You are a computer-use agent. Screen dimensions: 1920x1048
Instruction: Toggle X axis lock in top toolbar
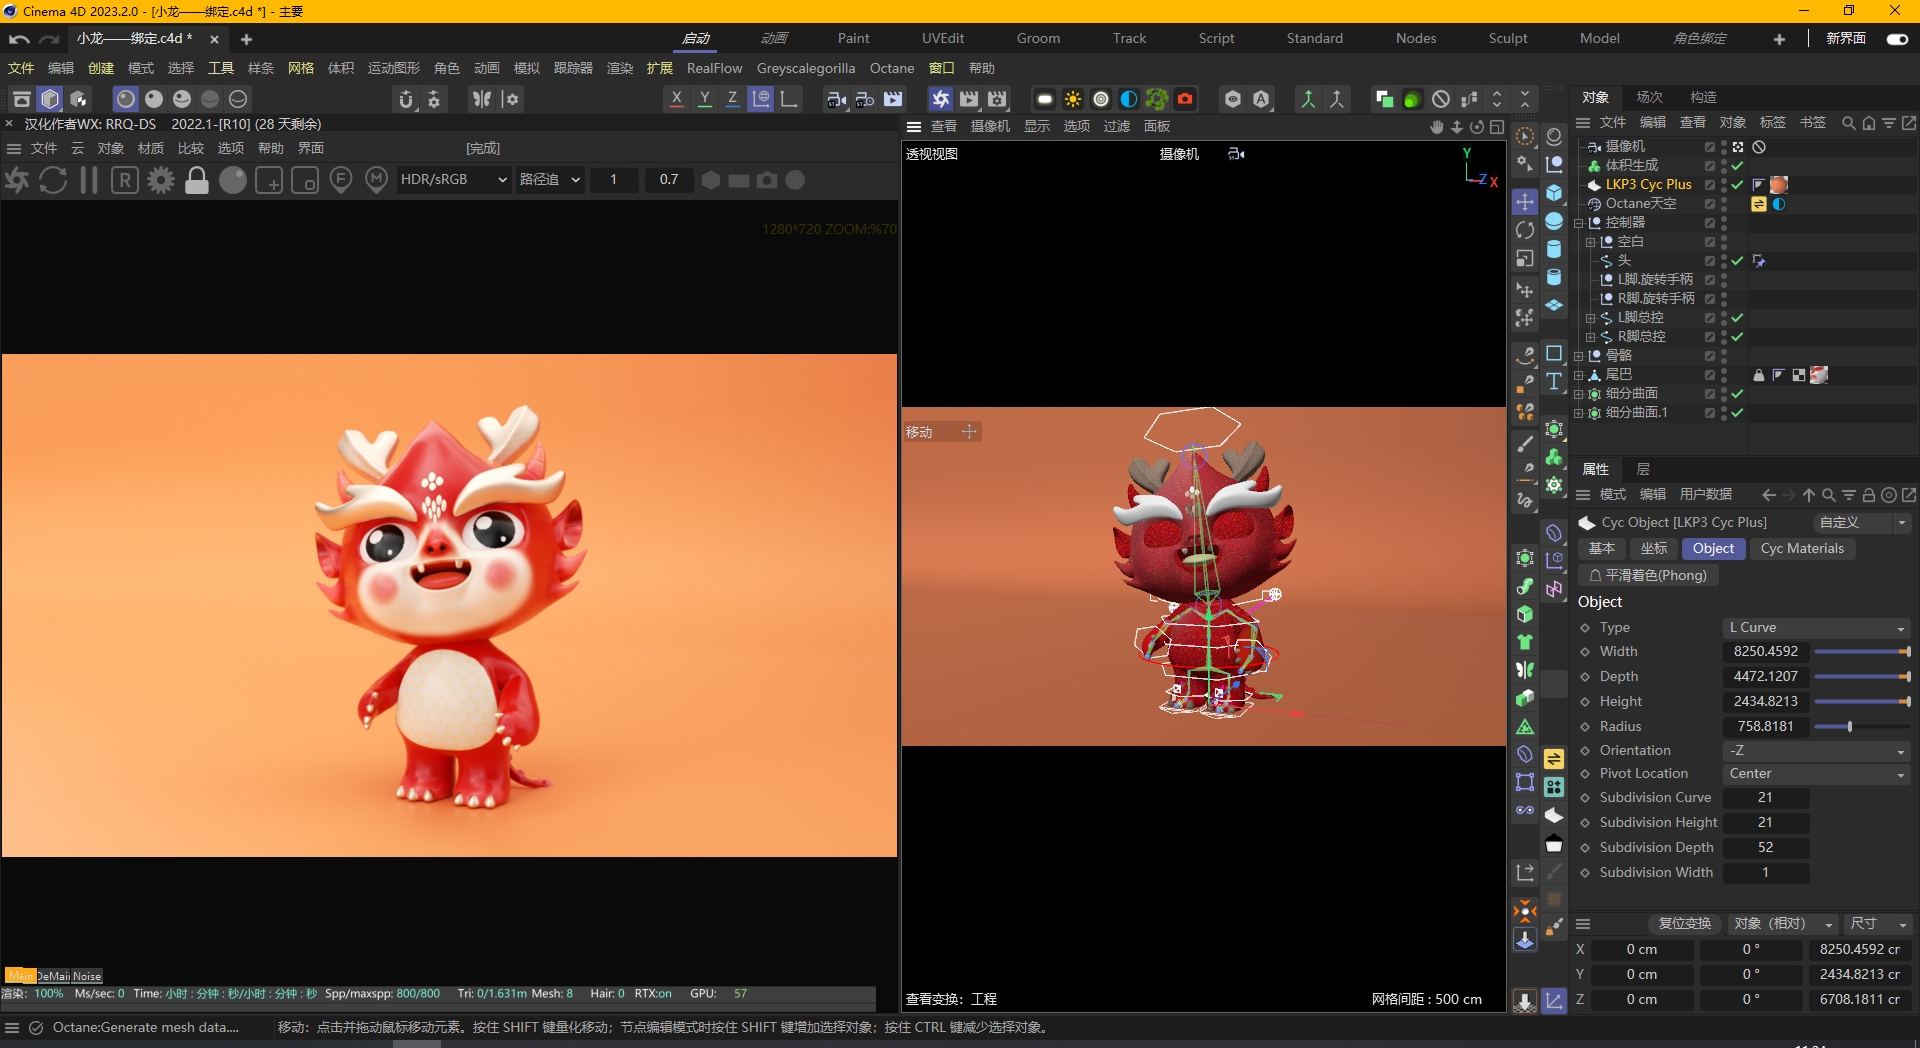[x=677, y=98]
